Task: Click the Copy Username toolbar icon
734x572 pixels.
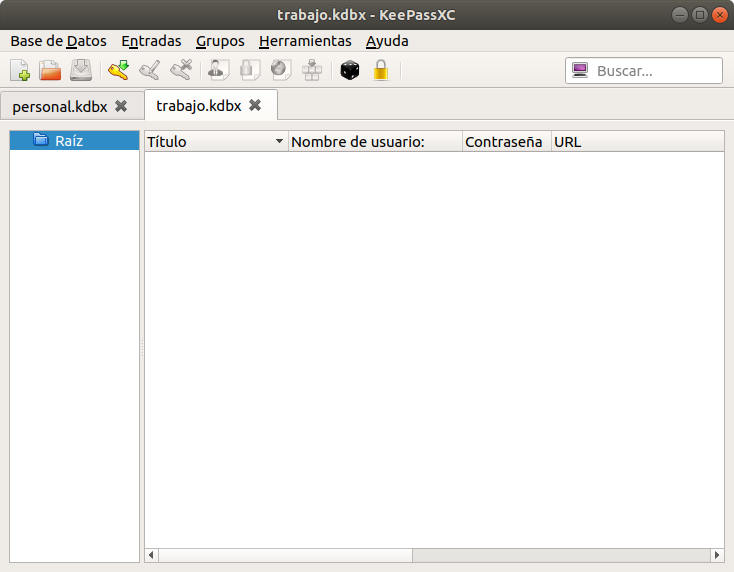Action: pos(218,70)
